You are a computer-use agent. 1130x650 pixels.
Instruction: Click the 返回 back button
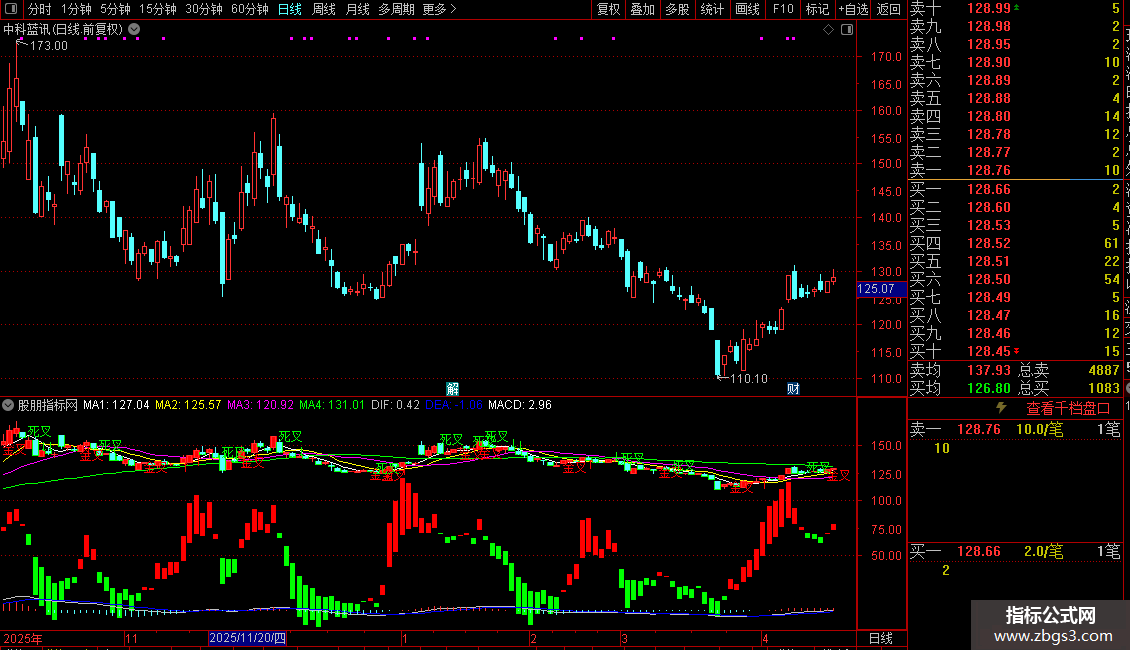[889, 9]
